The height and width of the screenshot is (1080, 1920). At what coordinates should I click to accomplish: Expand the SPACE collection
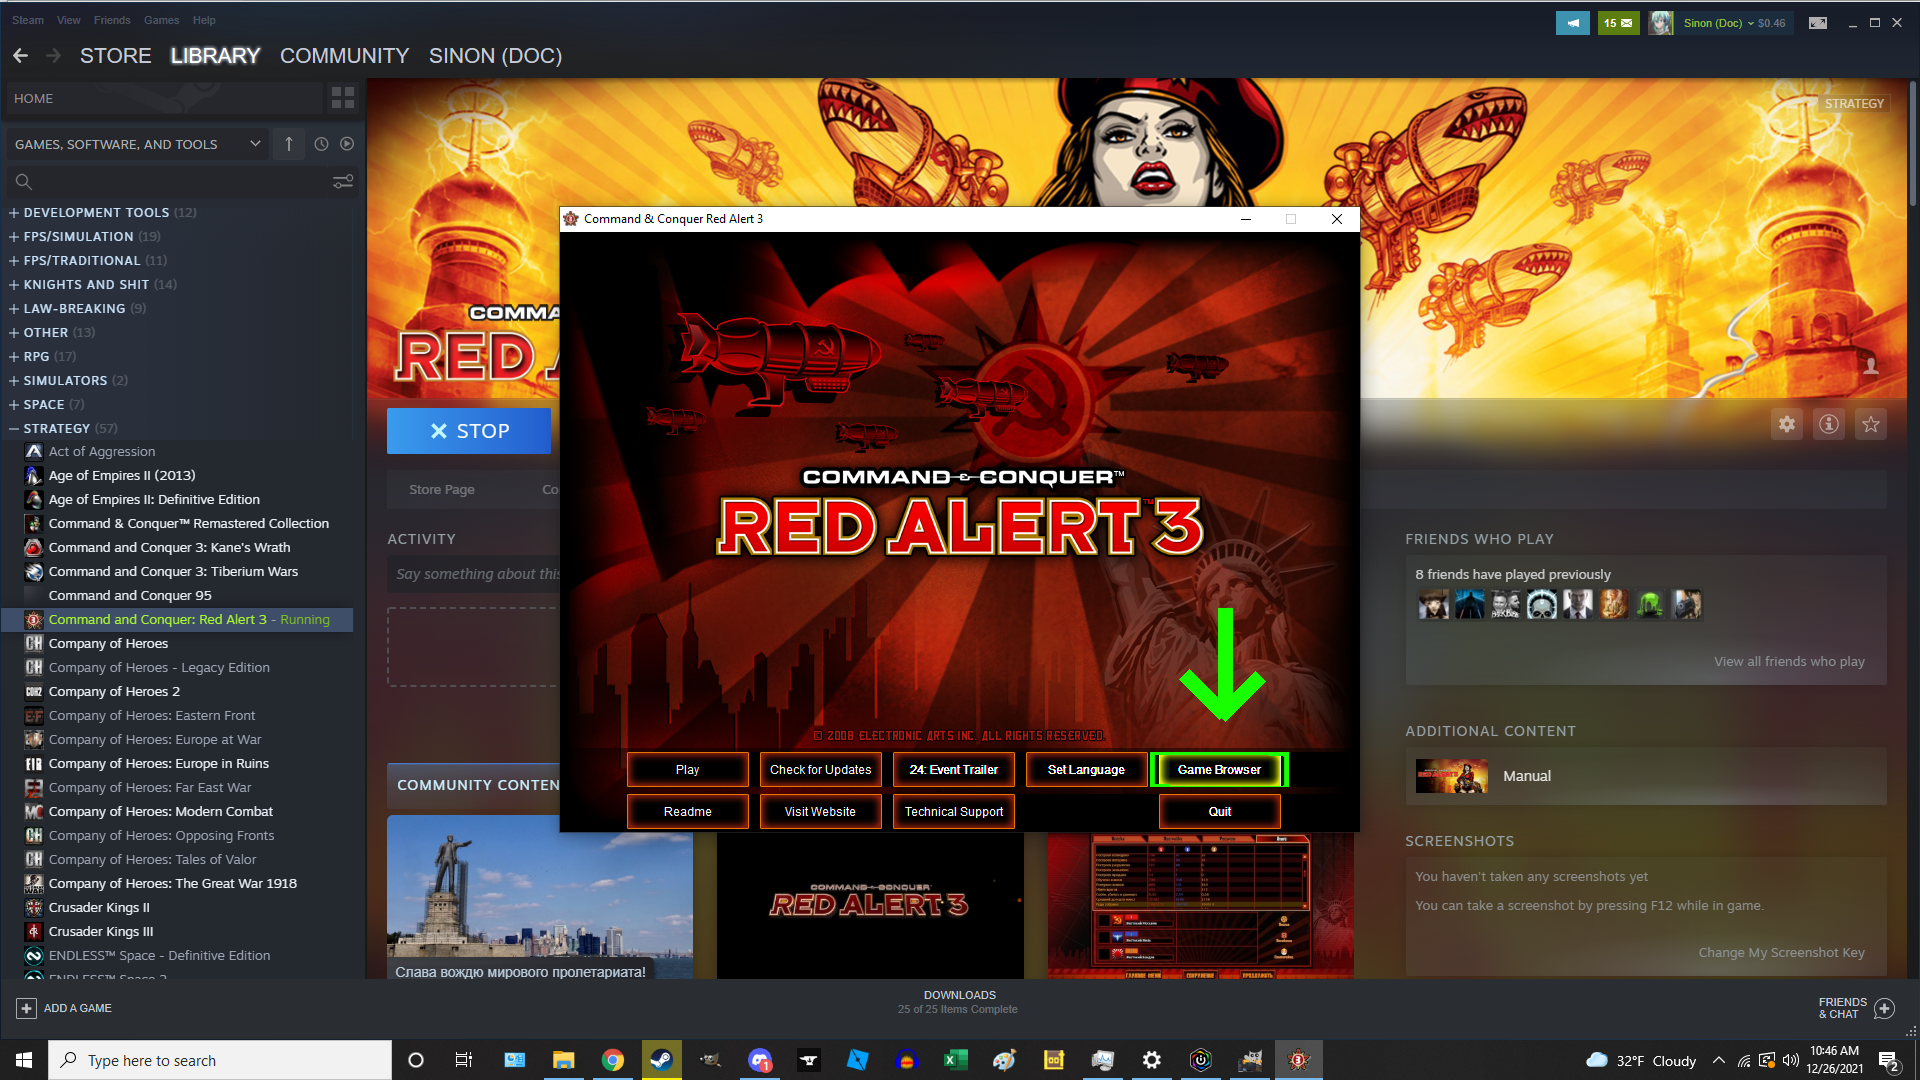(14, 404)
